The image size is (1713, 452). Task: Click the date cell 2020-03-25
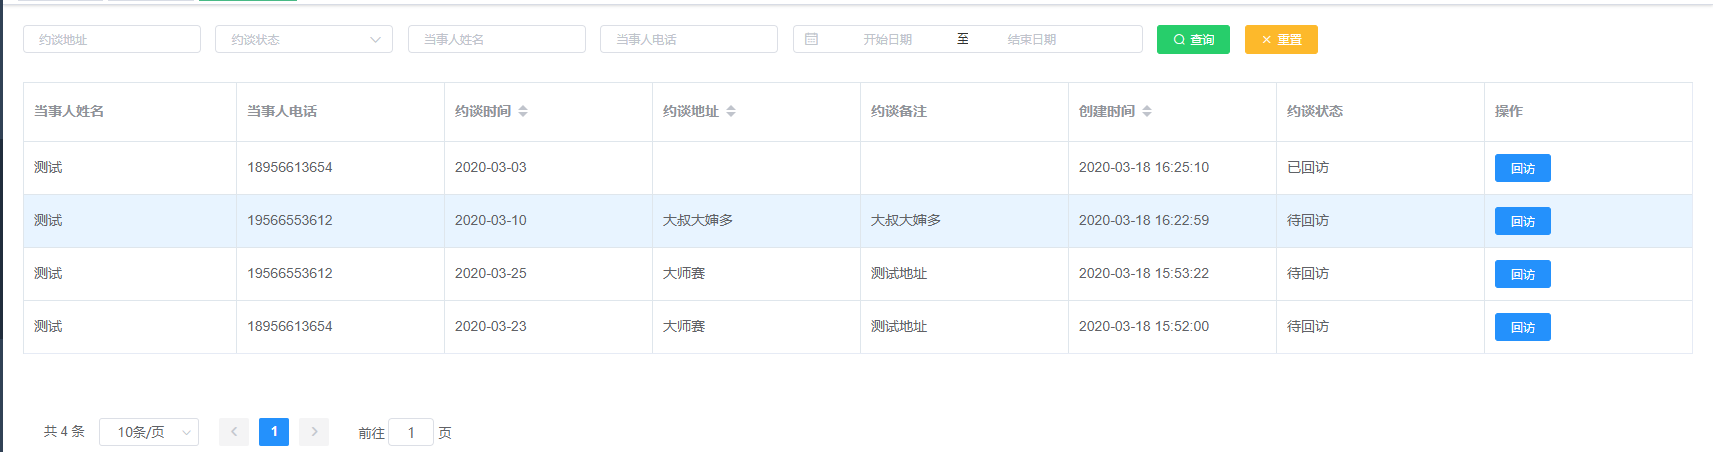(491, 273)
